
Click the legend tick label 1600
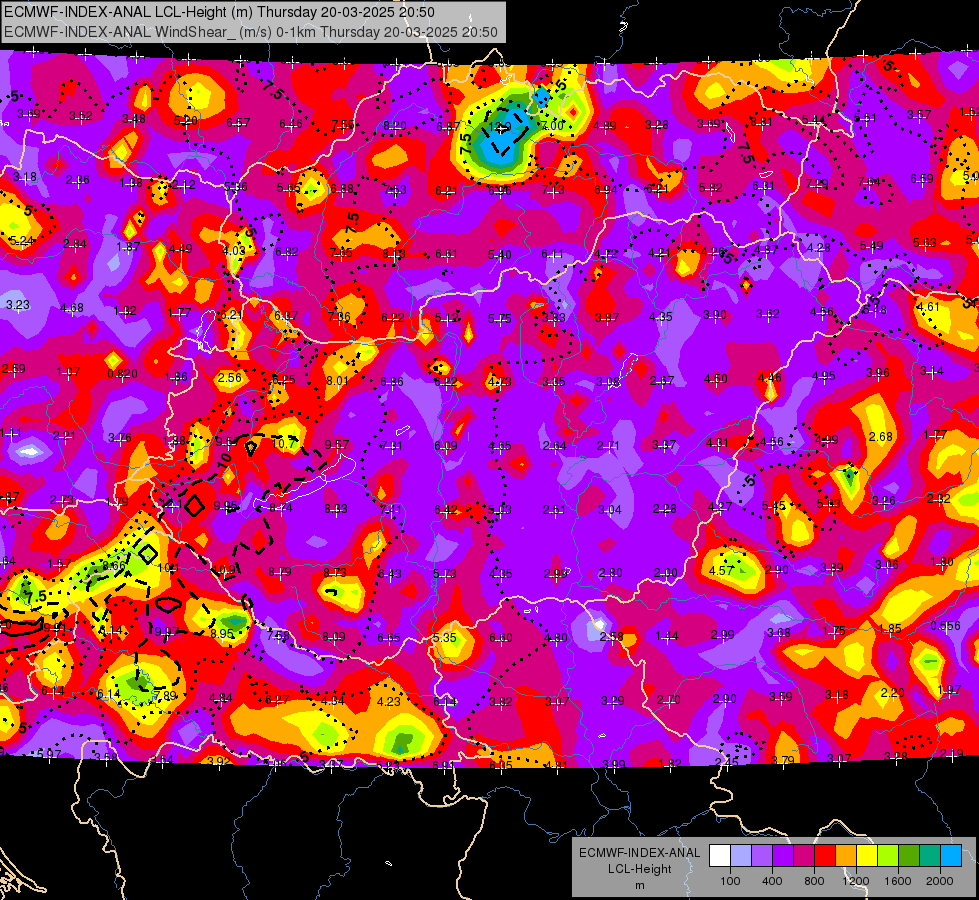pos(898,881)
